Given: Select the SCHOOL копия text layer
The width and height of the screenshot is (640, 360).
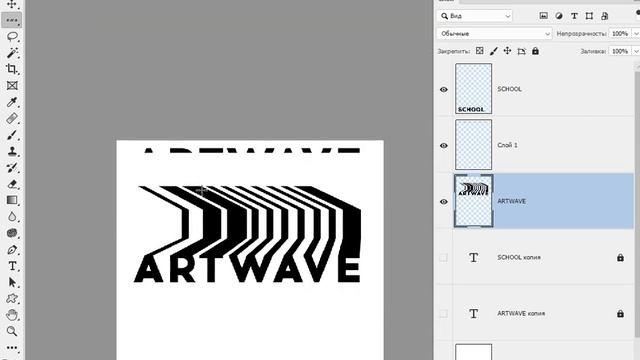Looking at the screenshot, I should (x=535, y=258).
